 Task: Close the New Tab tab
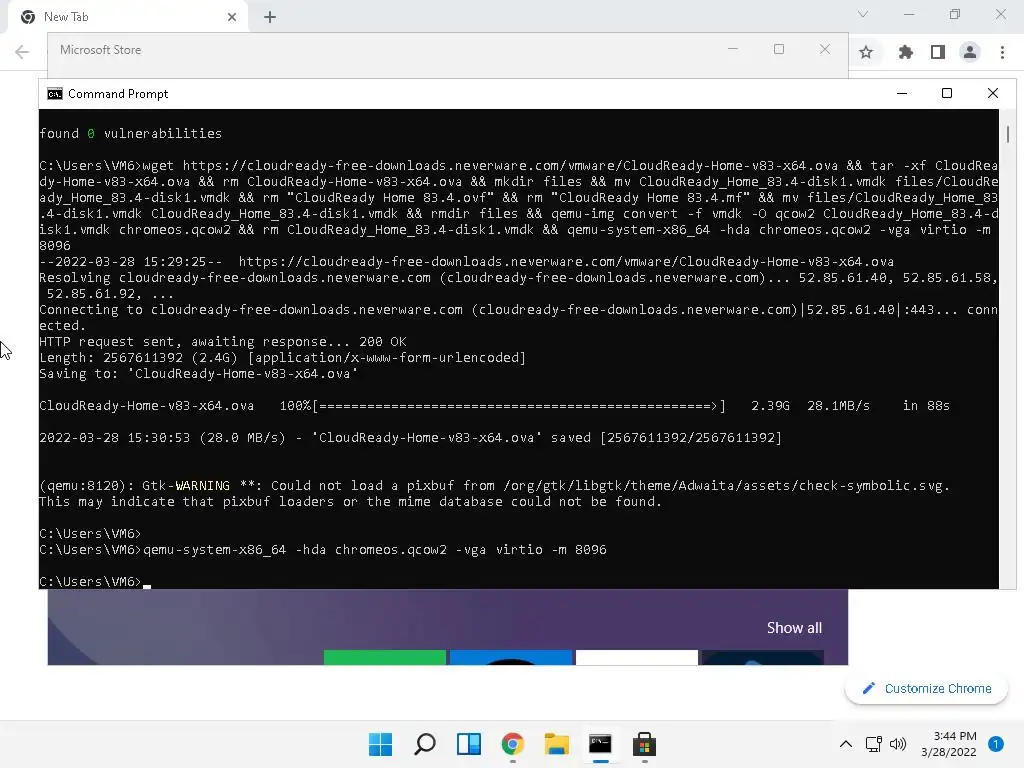[232, 17]
